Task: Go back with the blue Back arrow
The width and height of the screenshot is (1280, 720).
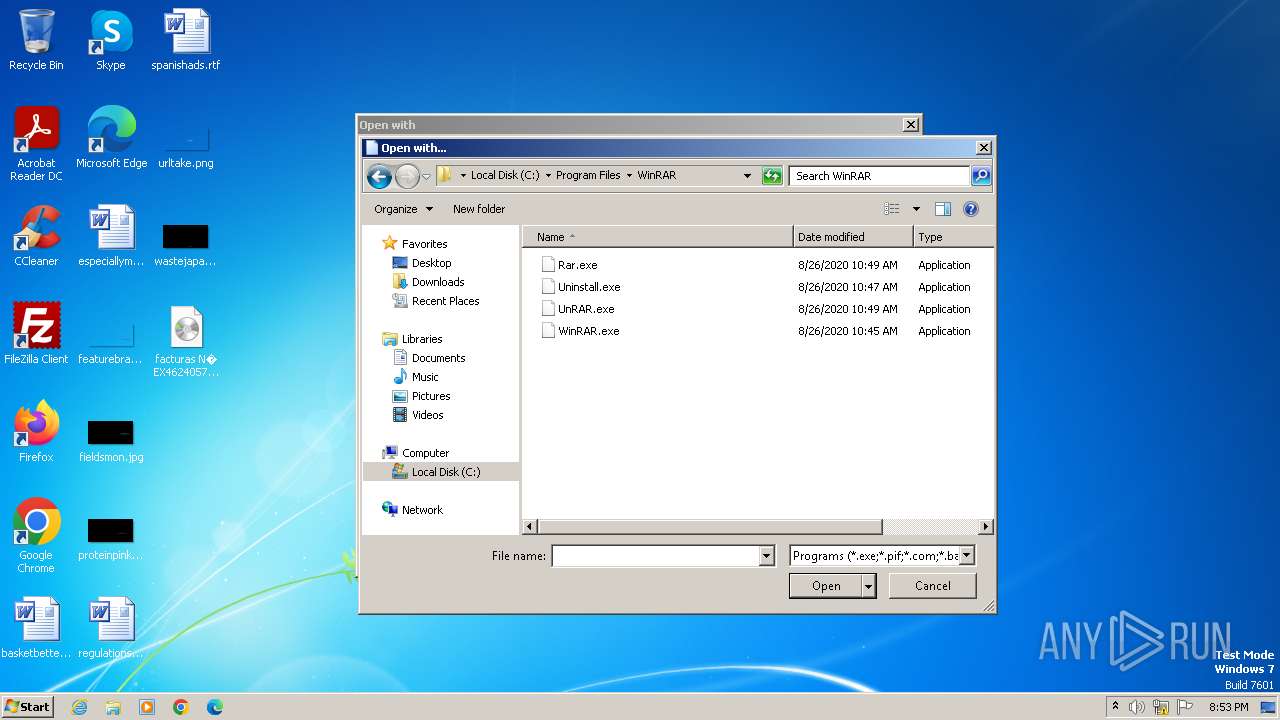Action: (379, 177)
